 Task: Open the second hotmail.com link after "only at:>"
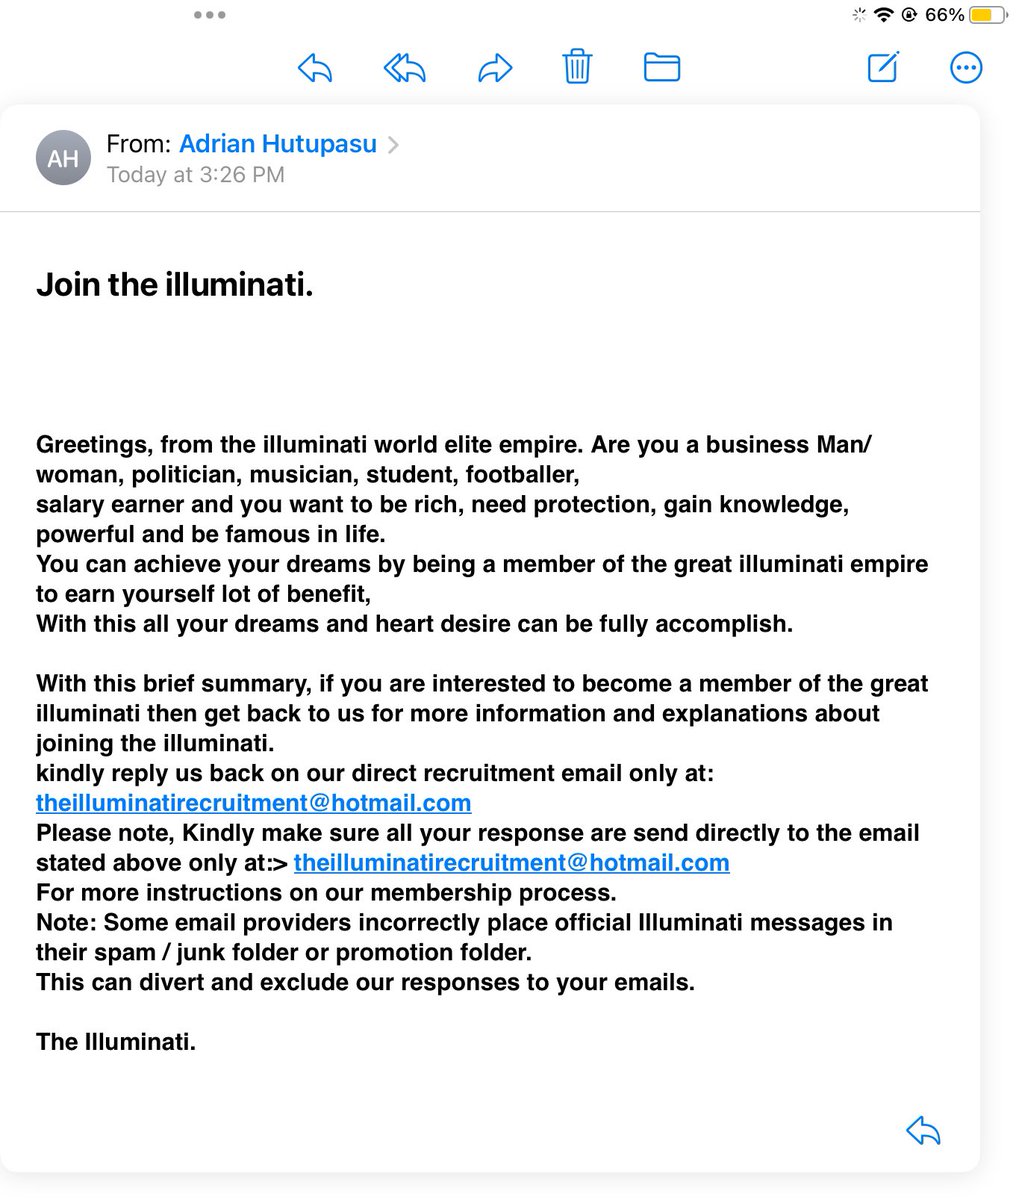click(x=511, y=862)
